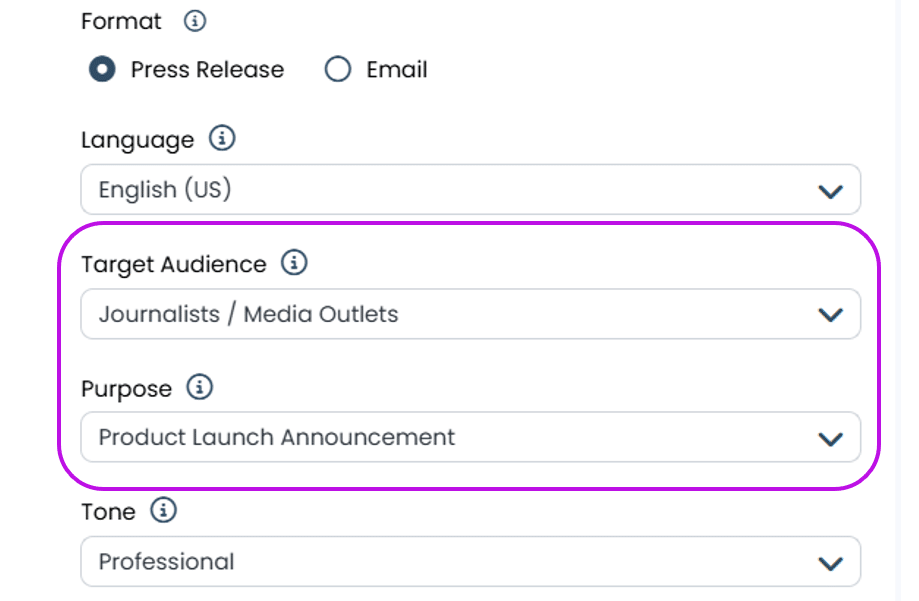The height and width of the screenshot is (601, 919).
Task: Click the Purpose field label
Action: pos(126,388)
